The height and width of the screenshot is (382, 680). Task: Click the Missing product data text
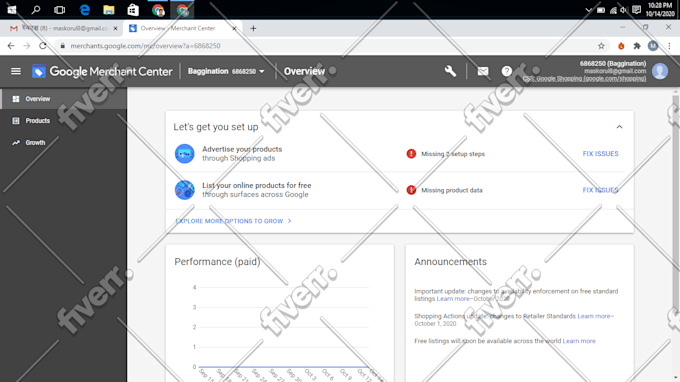pos(452,190)
